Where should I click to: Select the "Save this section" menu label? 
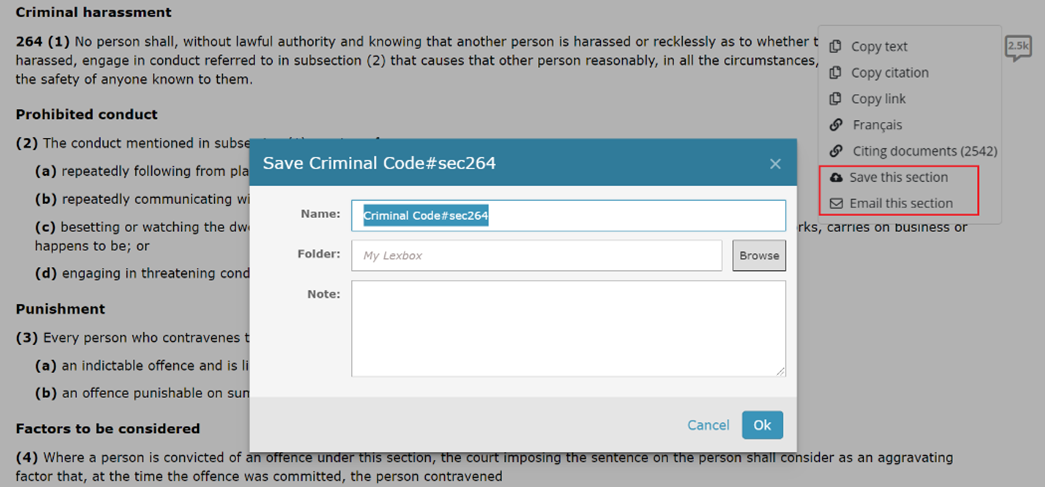click(x=898, y=177)
